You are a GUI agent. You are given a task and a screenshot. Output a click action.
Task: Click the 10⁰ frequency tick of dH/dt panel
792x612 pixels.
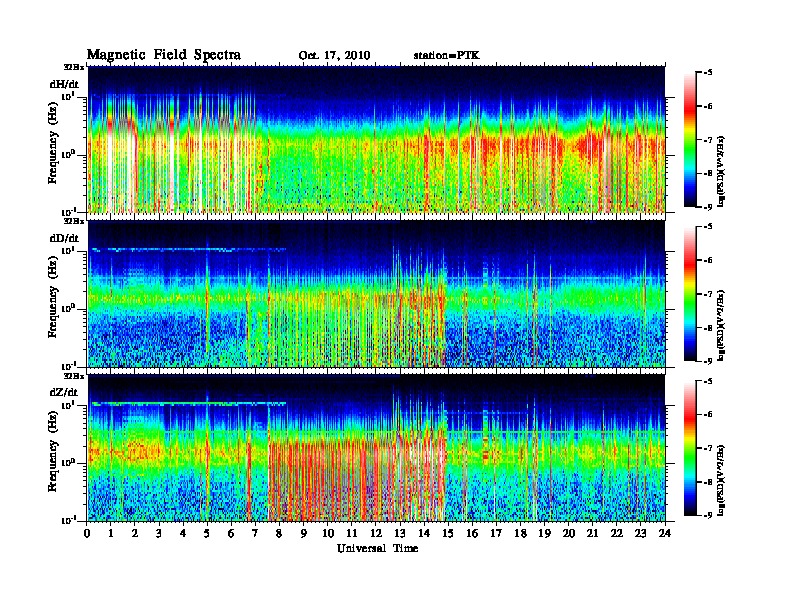click(69, 155)
